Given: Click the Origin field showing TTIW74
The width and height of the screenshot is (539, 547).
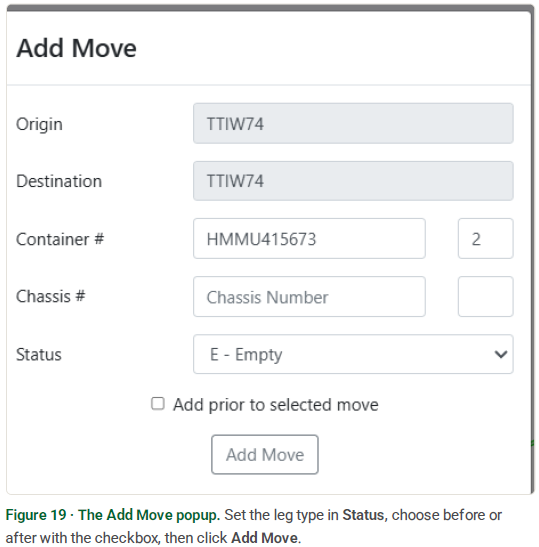Looking at the screenshot, I should (353, 123).
